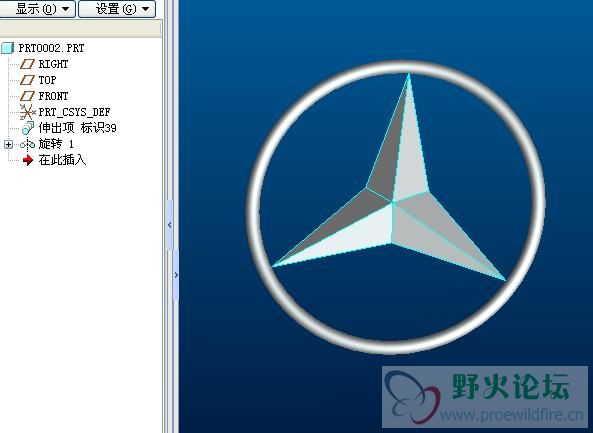Collapse the model tree panel left arrow
The image size is (593, 433).
169,225
